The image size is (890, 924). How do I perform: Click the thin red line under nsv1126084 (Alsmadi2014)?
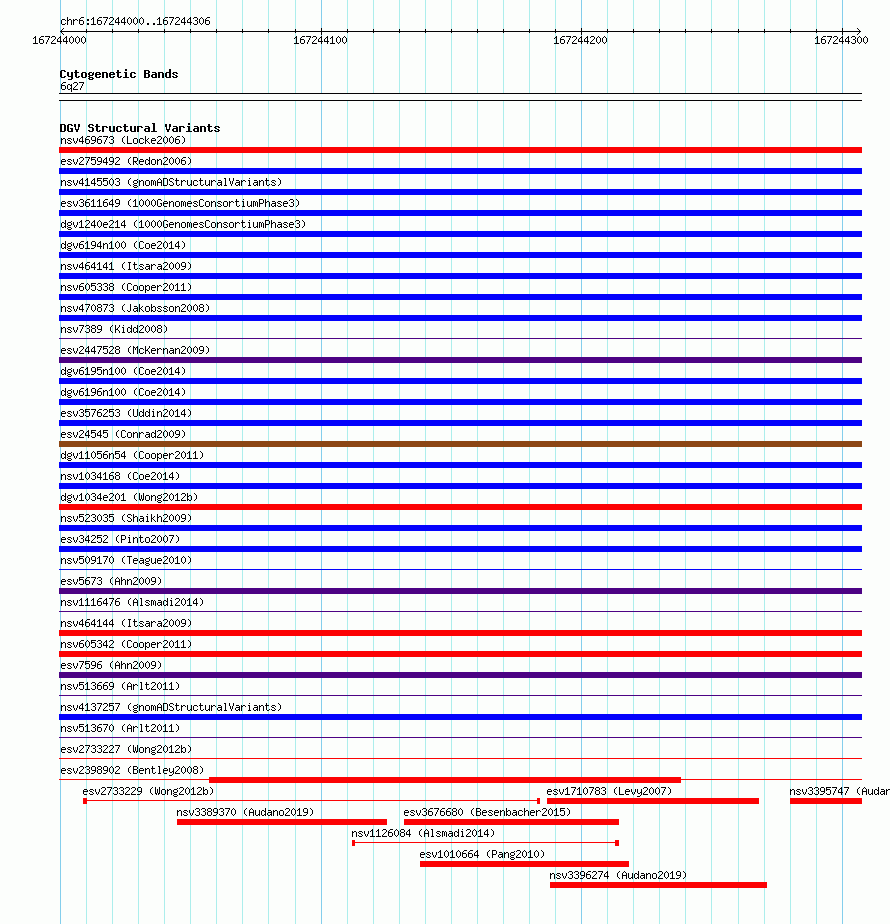tap(485, 843)
